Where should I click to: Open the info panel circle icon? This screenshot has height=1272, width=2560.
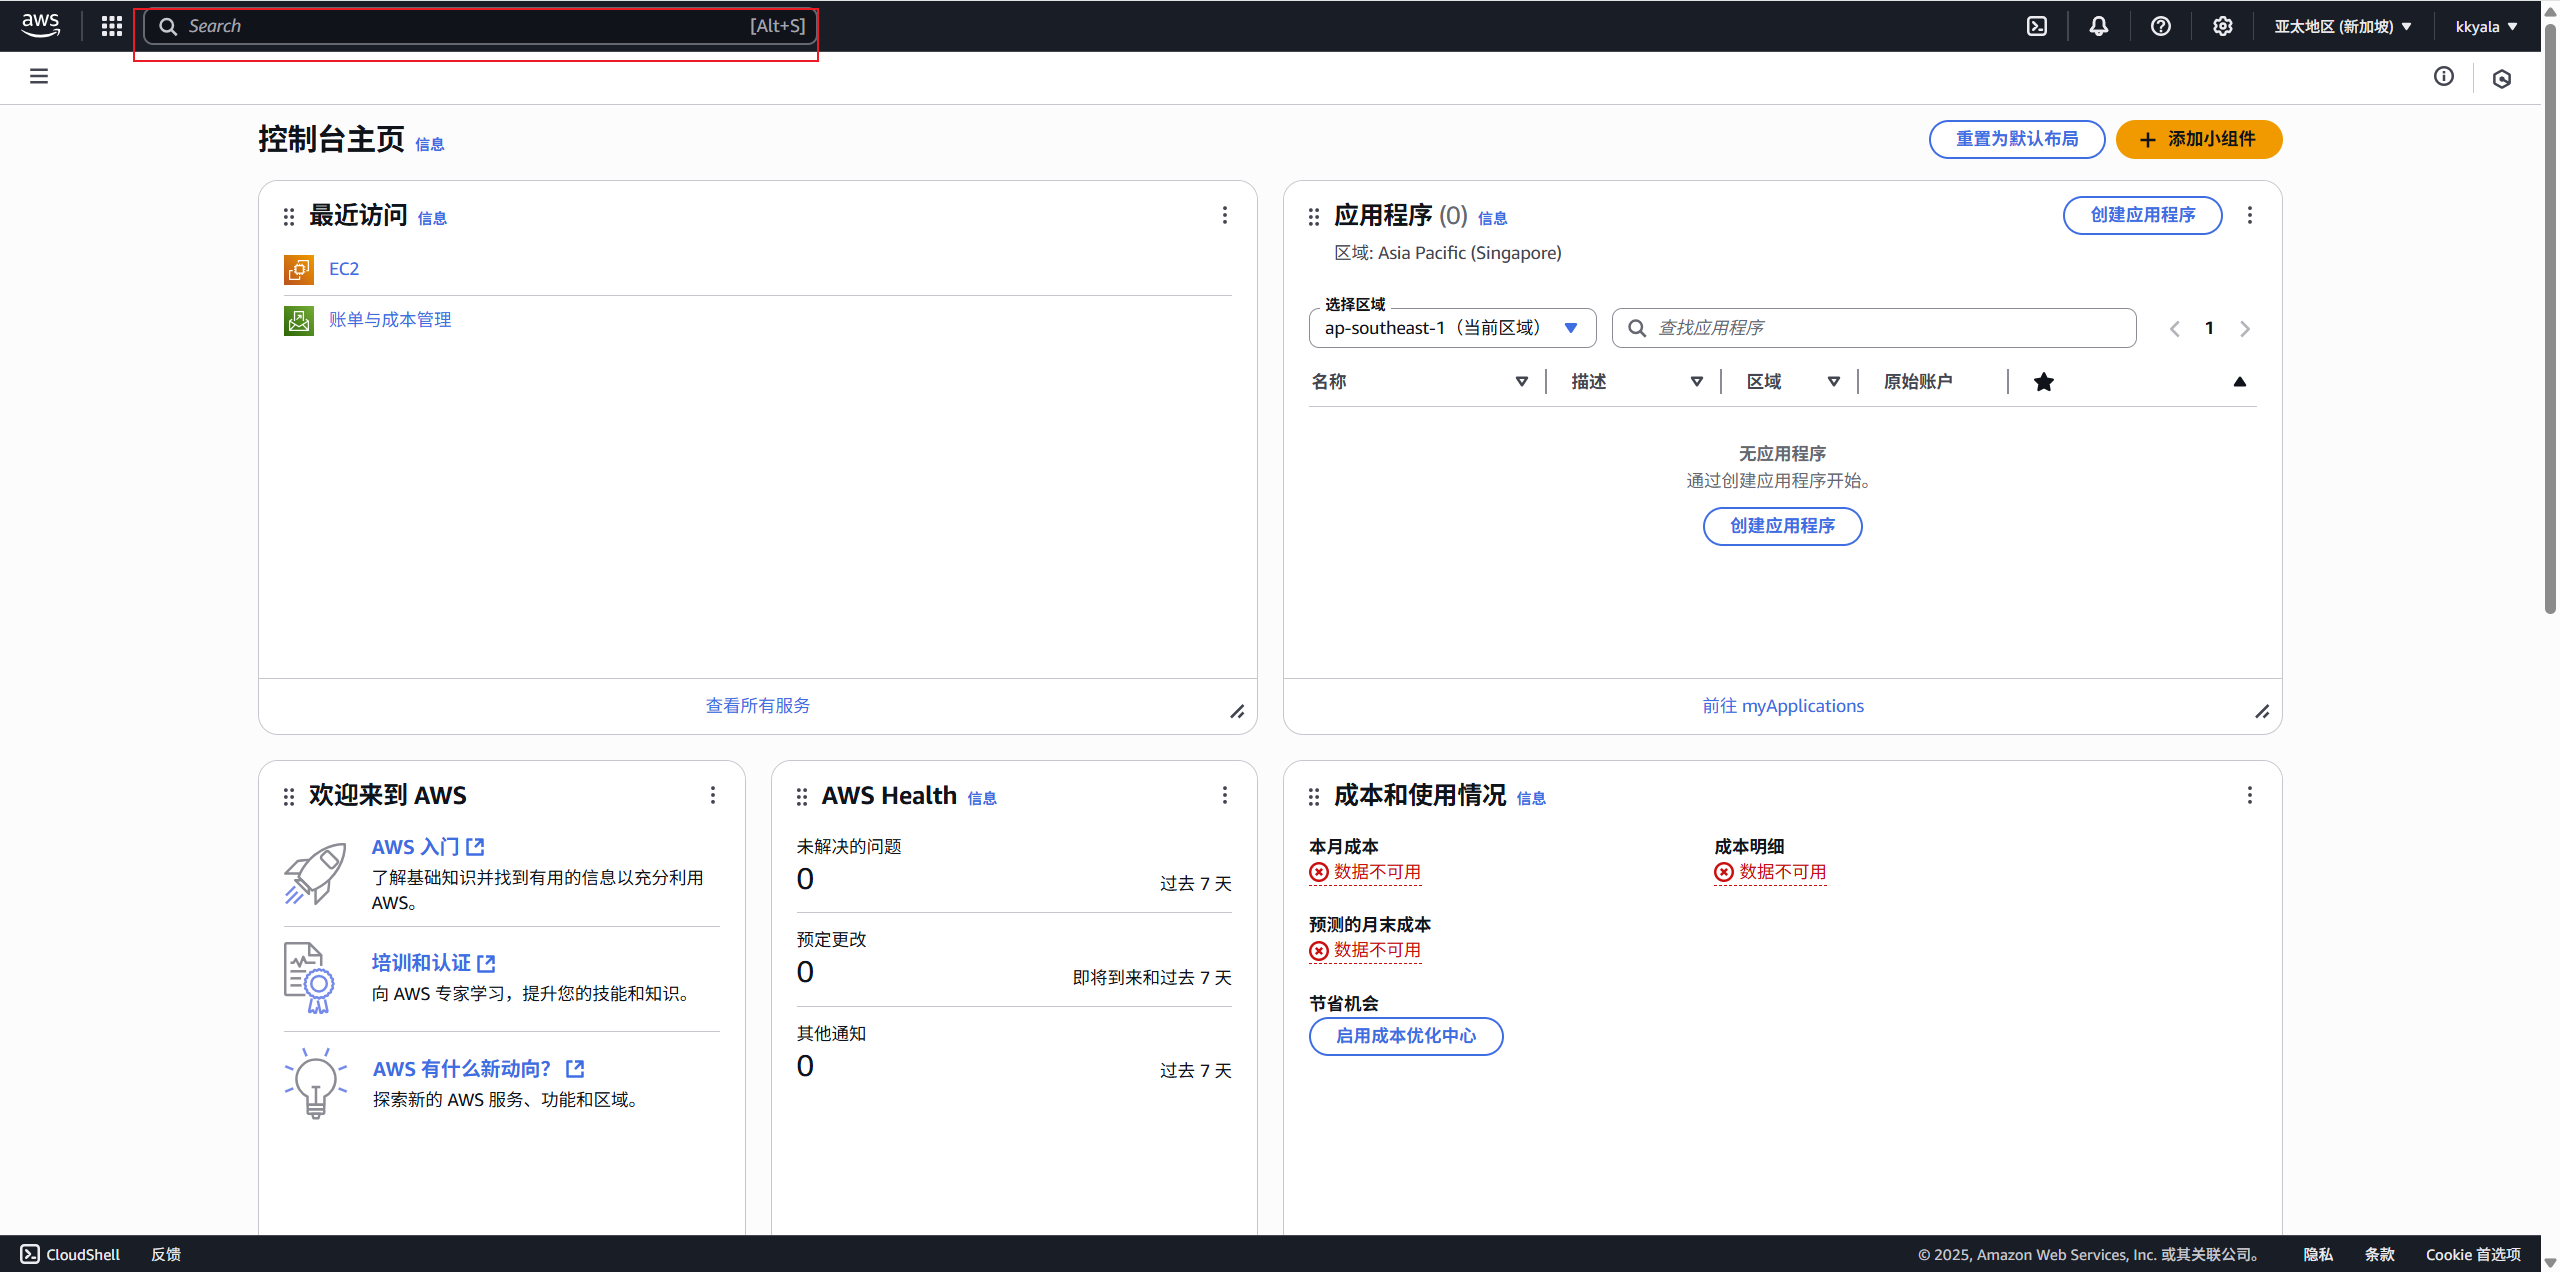[2444, 76]
